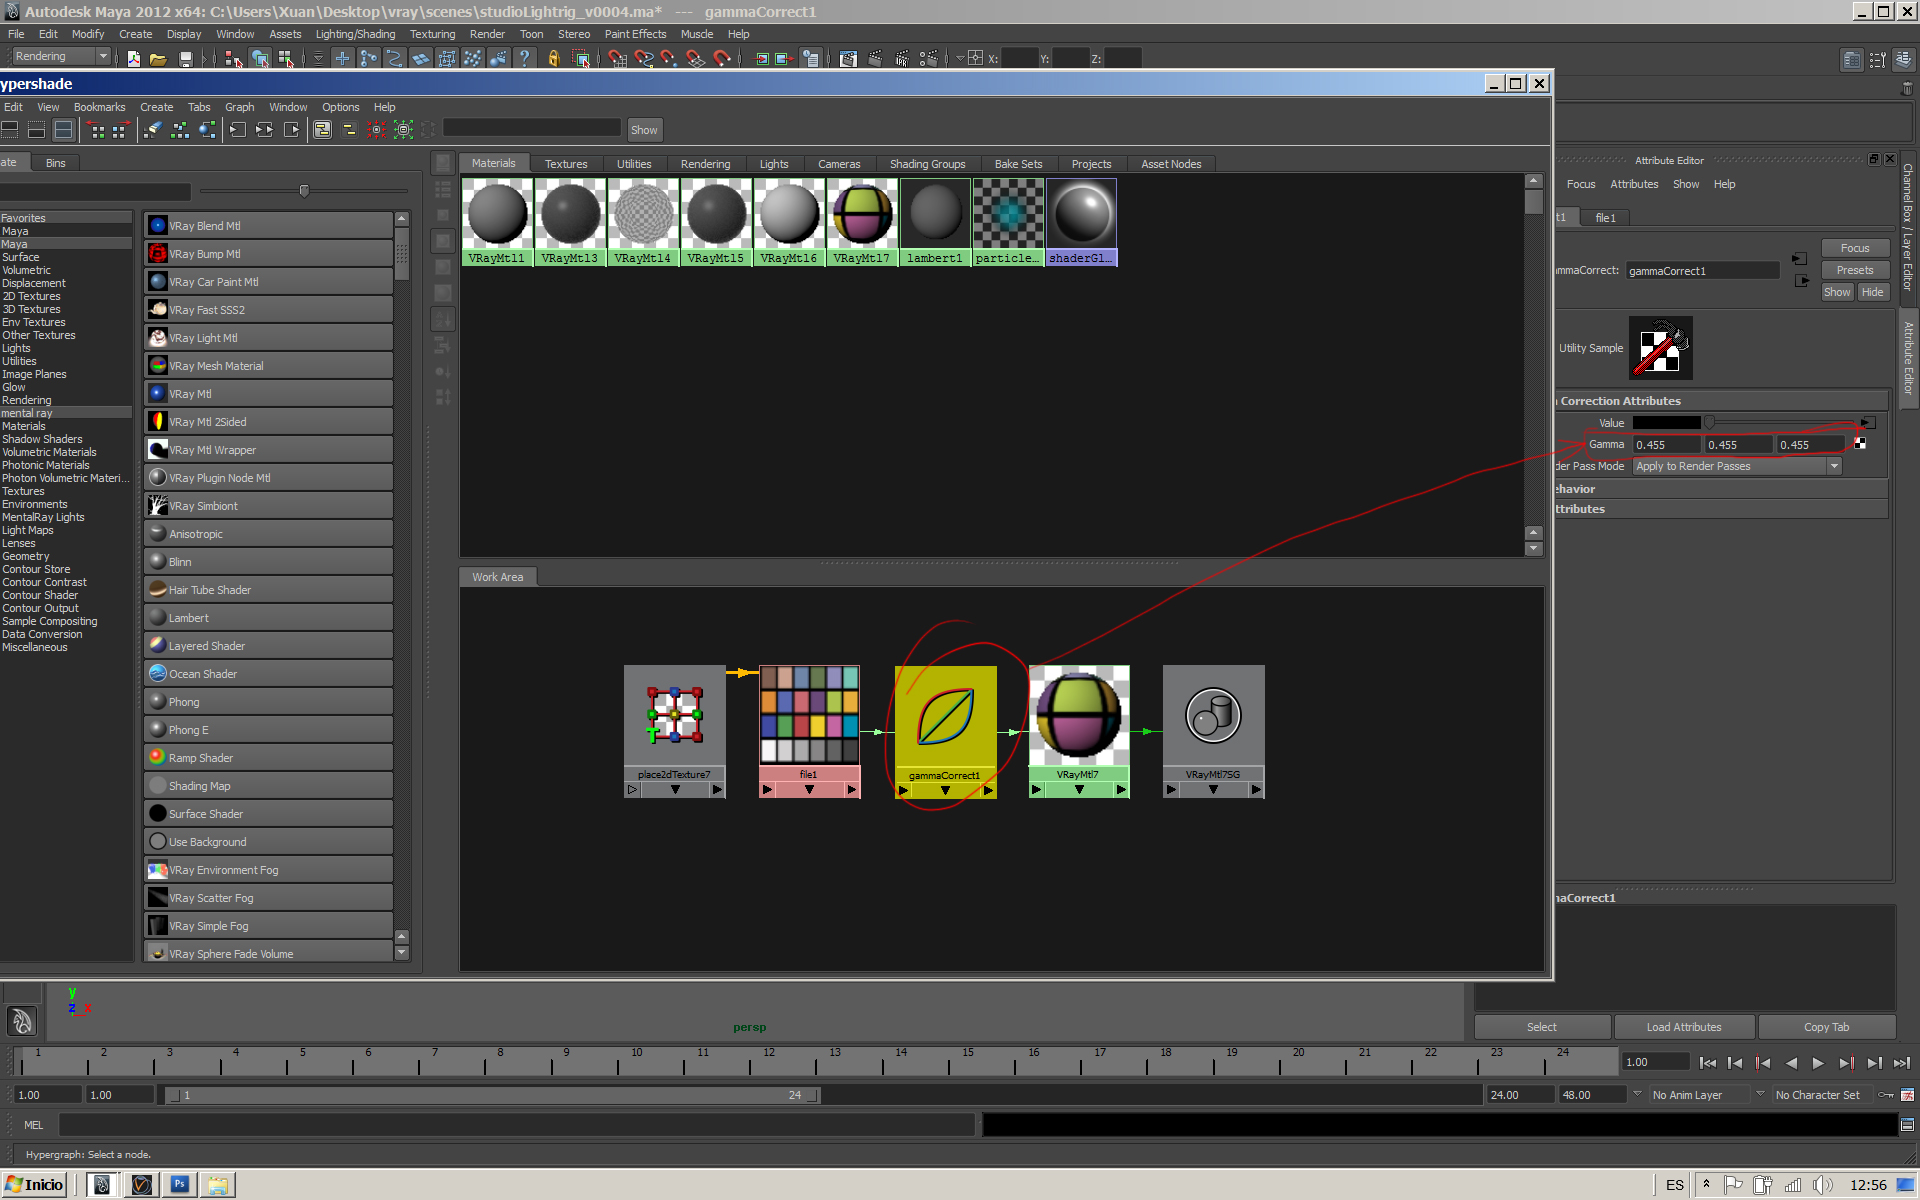Select by hierarchy mode icon
Viewport: 1920px width, 1200px height.
234,59
